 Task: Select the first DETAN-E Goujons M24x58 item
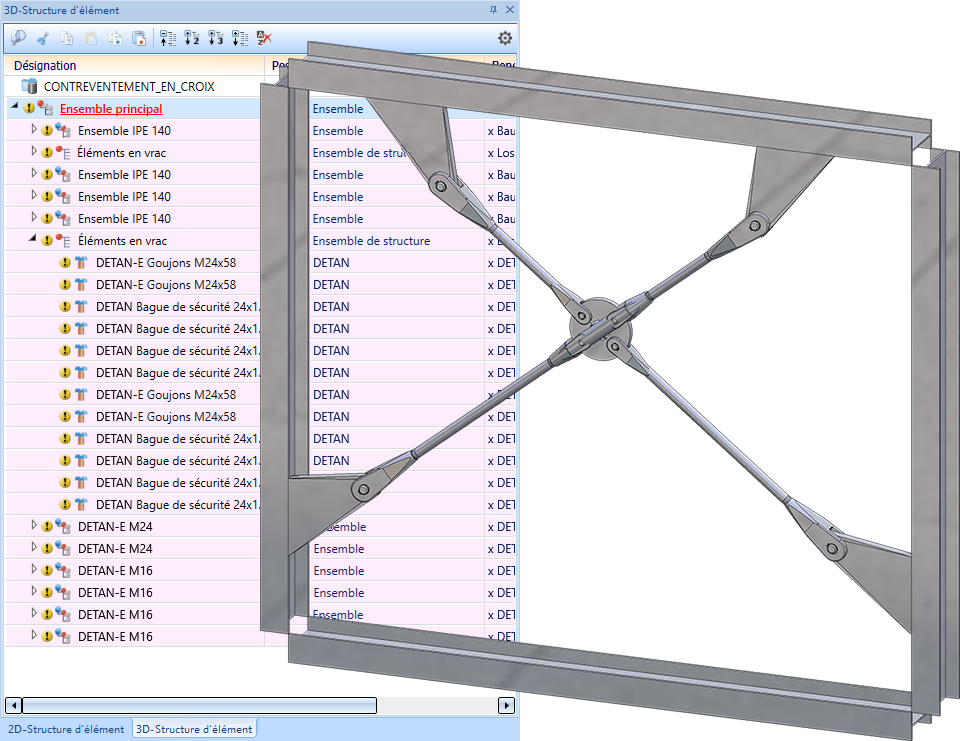pos(165,263)
